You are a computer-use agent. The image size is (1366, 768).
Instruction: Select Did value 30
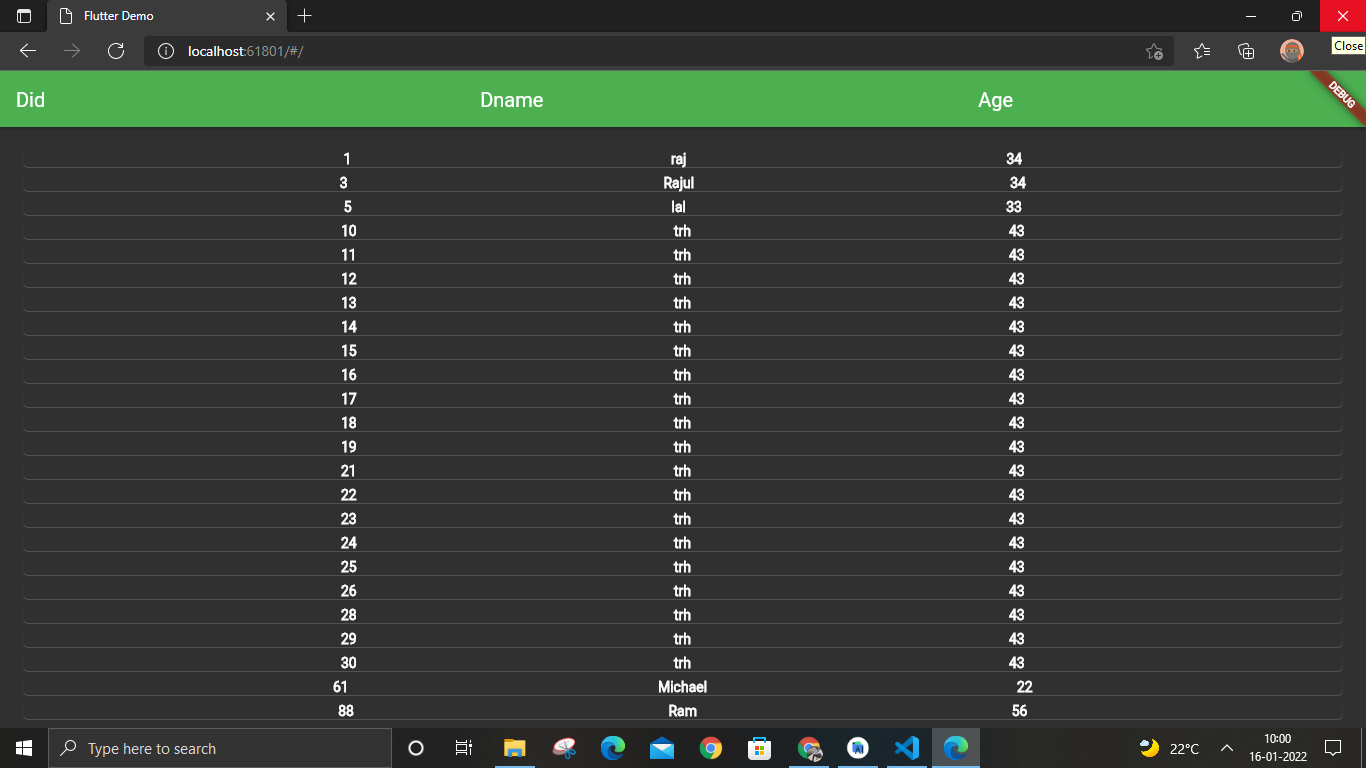pyautogui.click(x=348, y=663)
